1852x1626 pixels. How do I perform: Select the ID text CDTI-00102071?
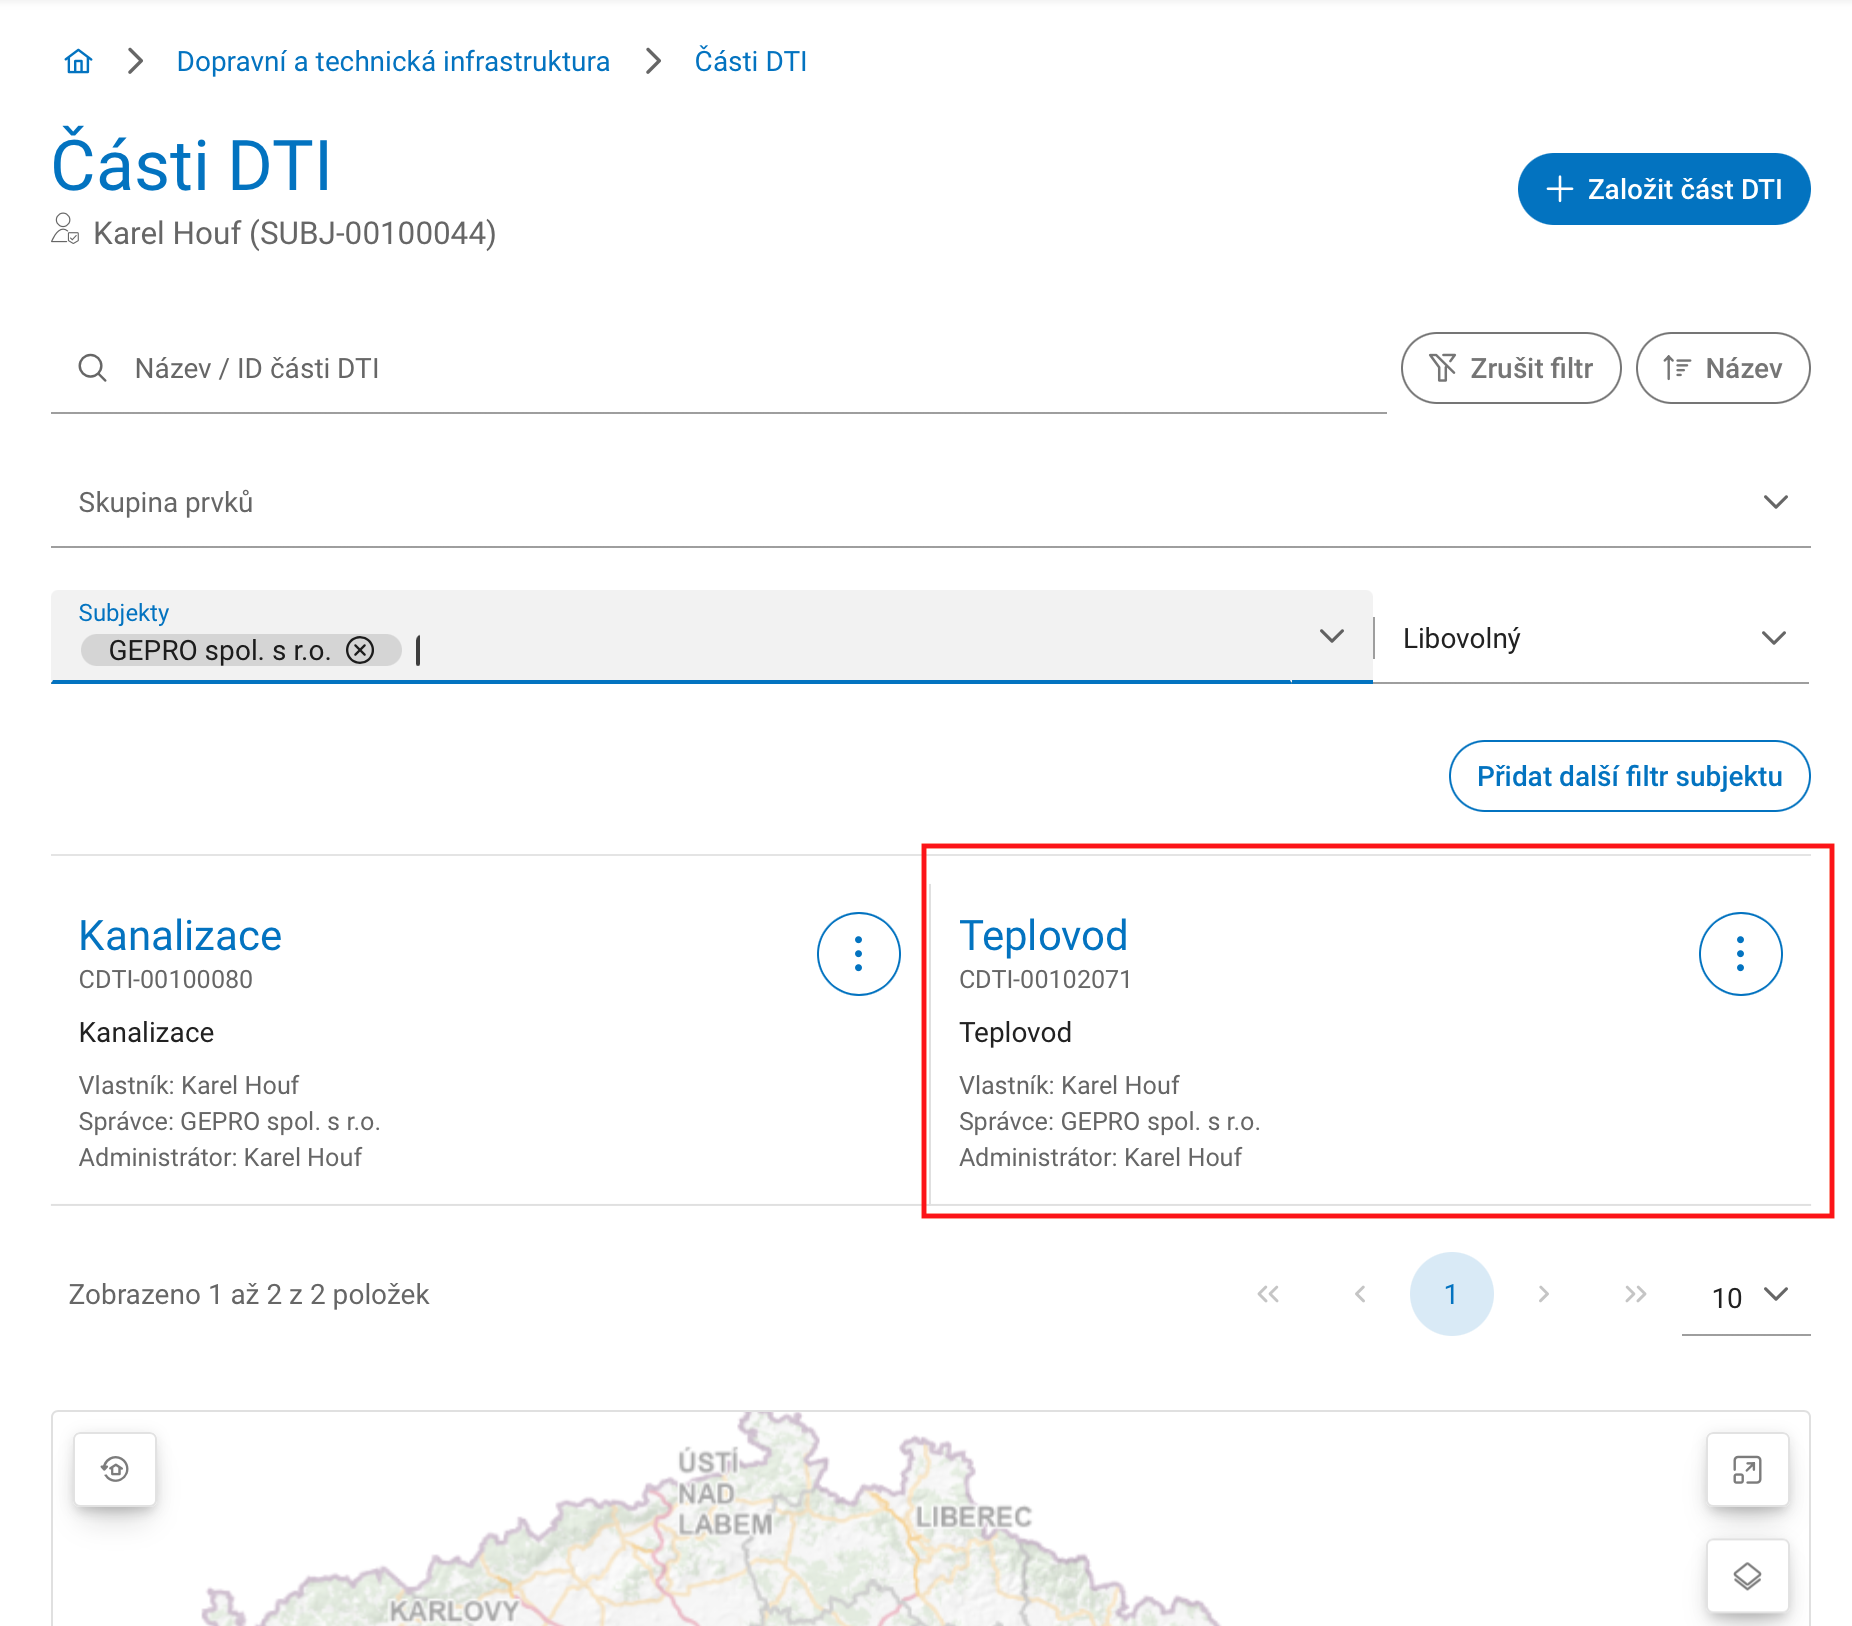point(1045,979)
